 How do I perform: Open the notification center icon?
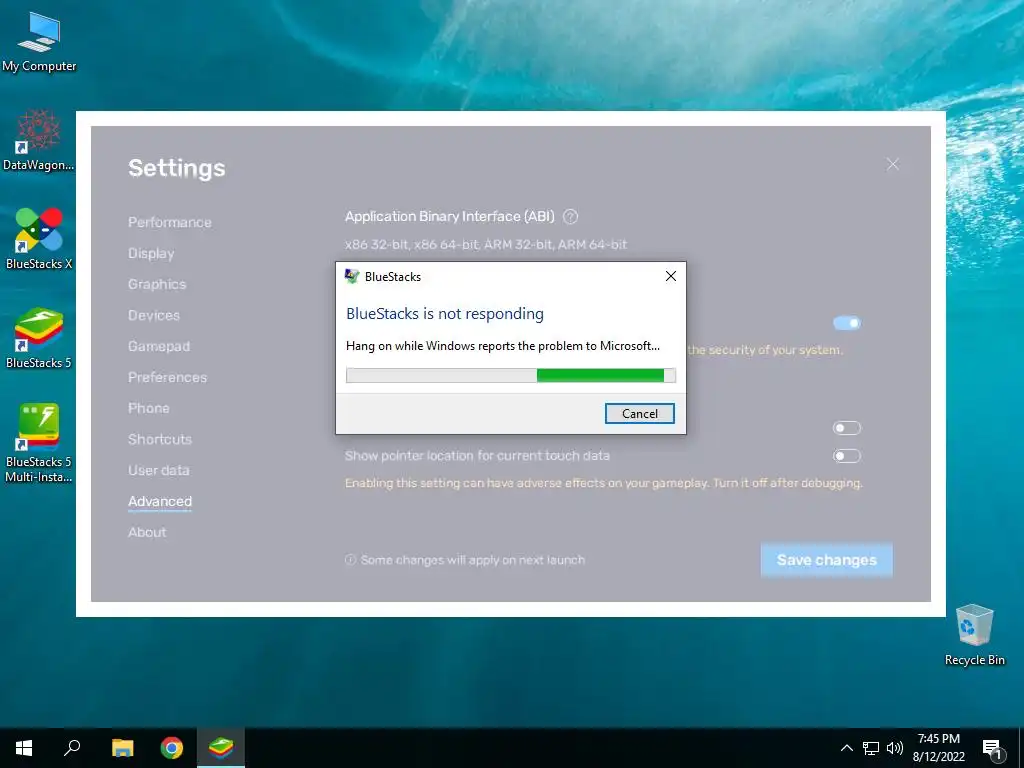click(992, 750)
